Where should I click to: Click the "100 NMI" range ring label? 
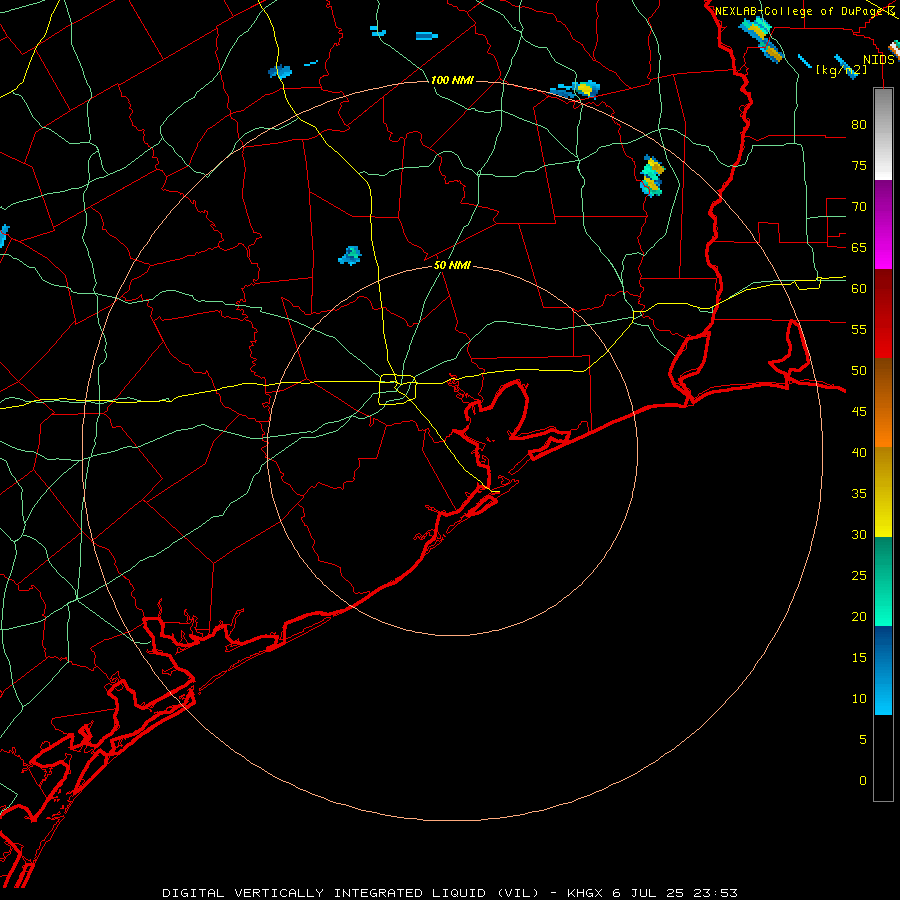[452, 80]
